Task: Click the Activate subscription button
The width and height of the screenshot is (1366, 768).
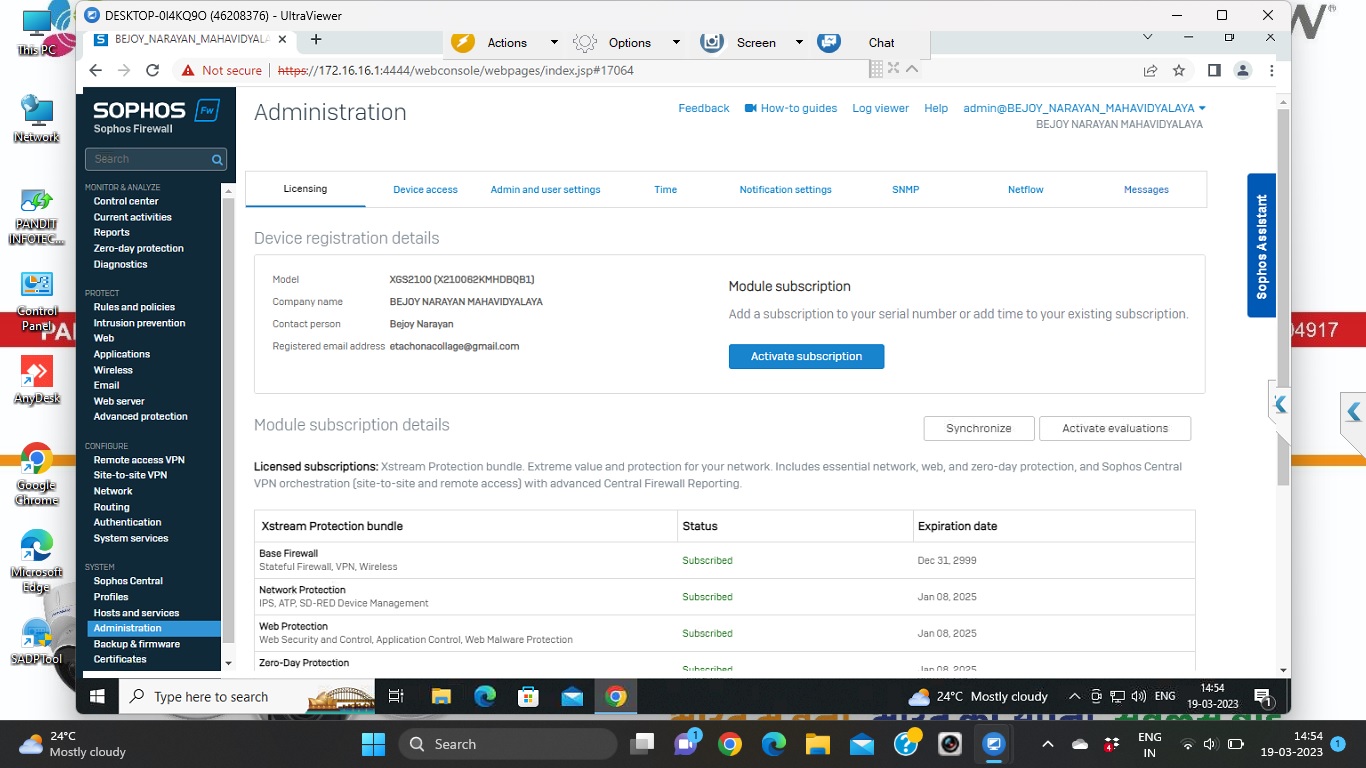Action: [806, 356]
